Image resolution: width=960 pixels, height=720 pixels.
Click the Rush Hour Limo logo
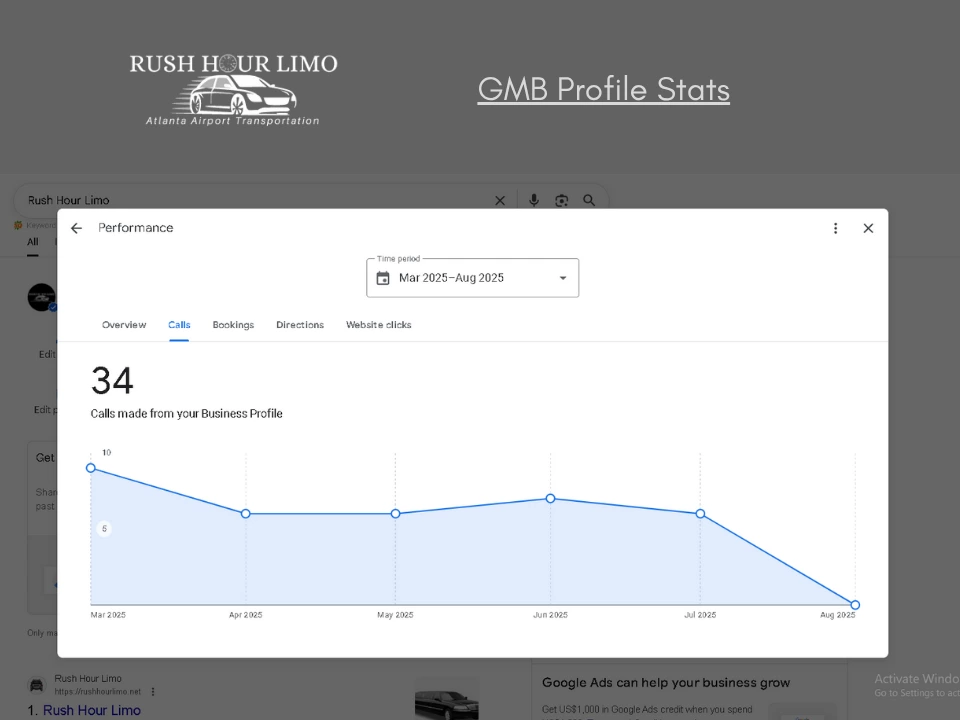point(233,90)
